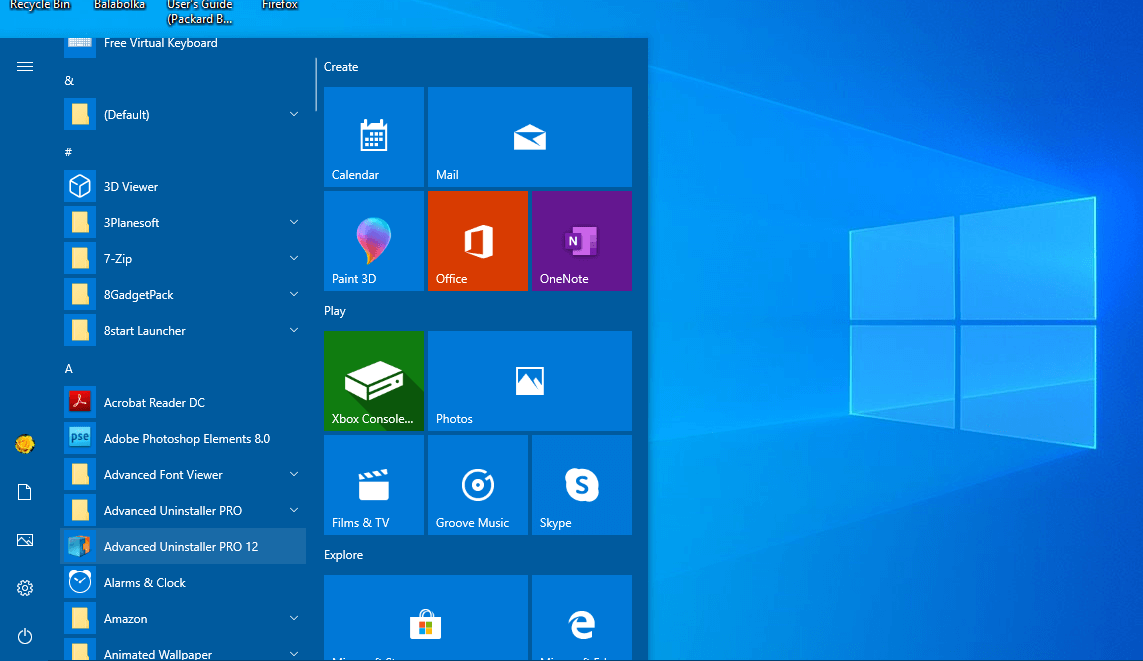
Task: Click the 'Advanced Uninstaller PRO 12' app name
Action: coord(181,547)
